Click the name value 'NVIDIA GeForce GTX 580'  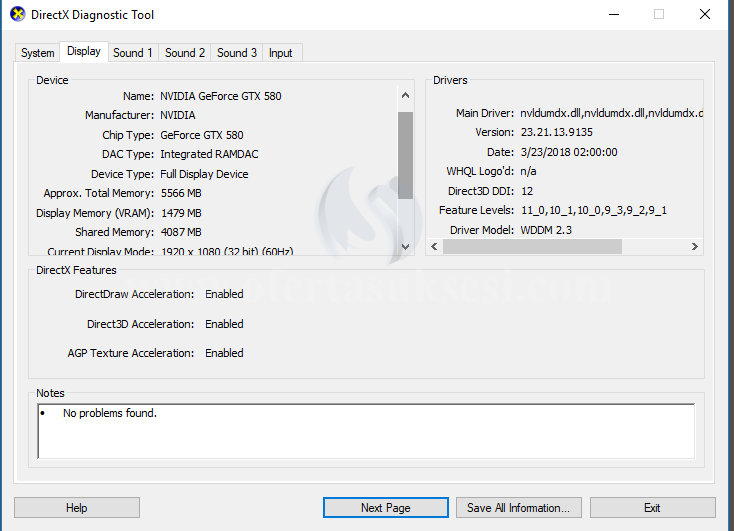coord(220,96)
